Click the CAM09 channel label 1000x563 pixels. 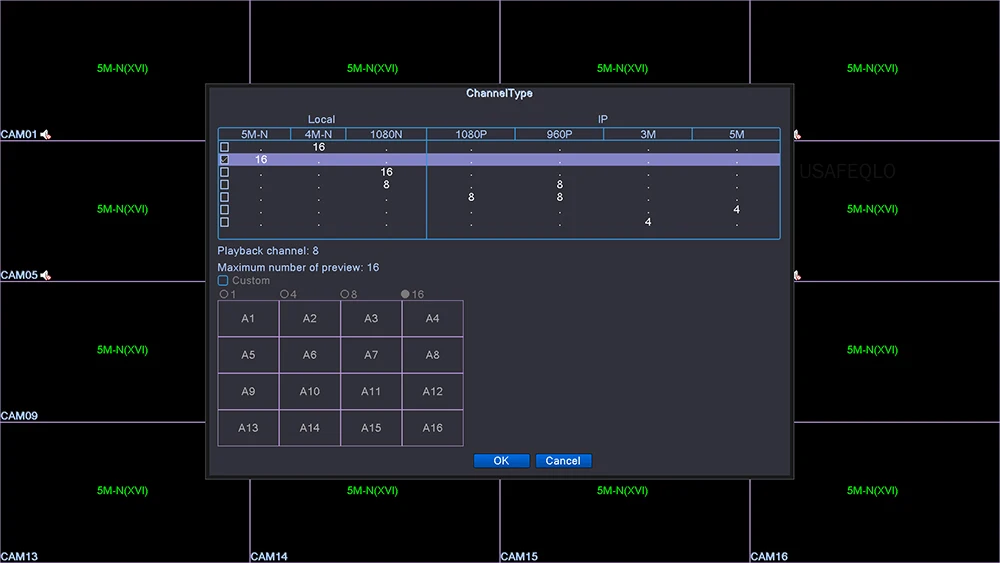(x=19, y=416)
